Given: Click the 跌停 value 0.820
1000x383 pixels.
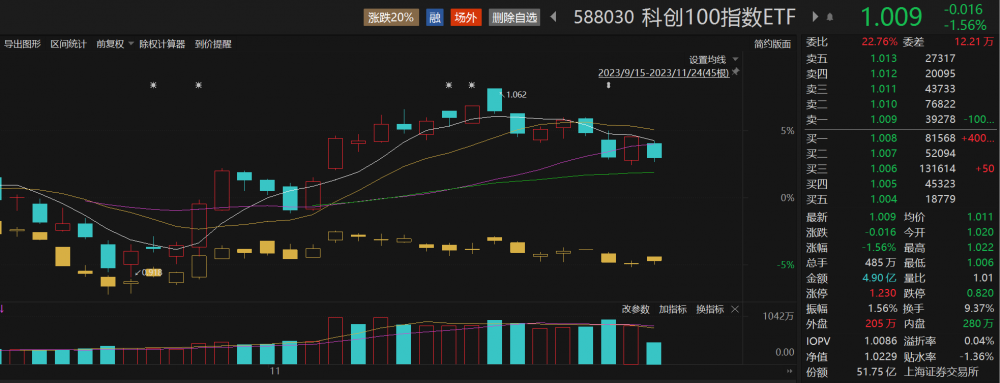Looking at the screenshot, I should coord(980,294).
